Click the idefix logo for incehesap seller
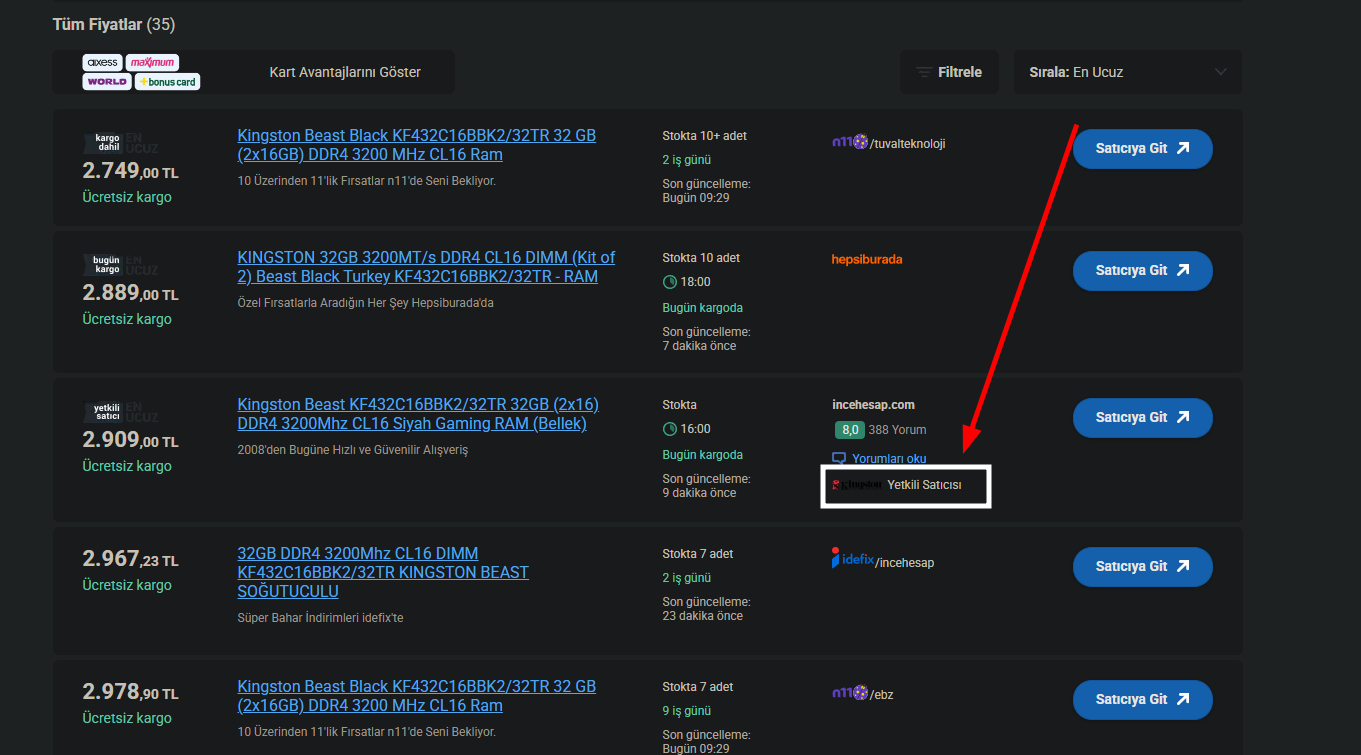The image size is (1361, 755). point(853,559)
